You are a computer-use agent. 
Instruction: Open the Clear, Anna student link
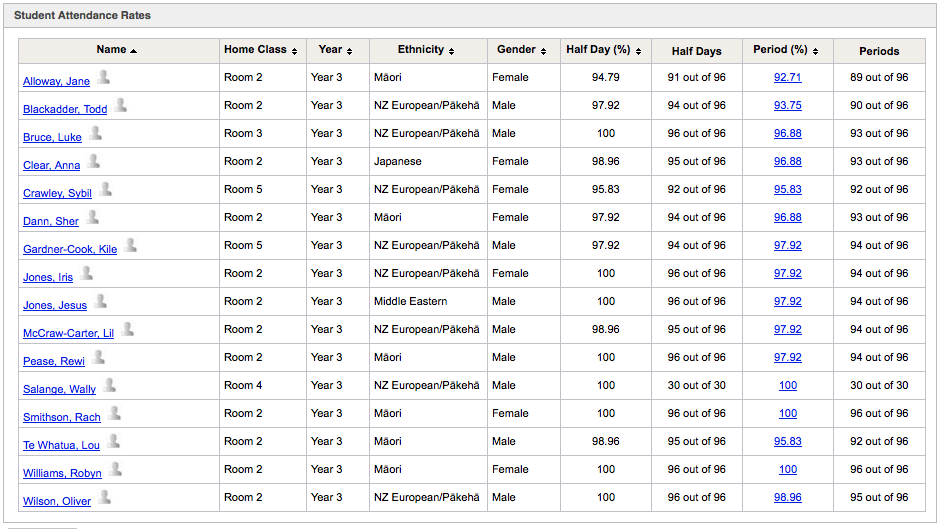(51, 165)
